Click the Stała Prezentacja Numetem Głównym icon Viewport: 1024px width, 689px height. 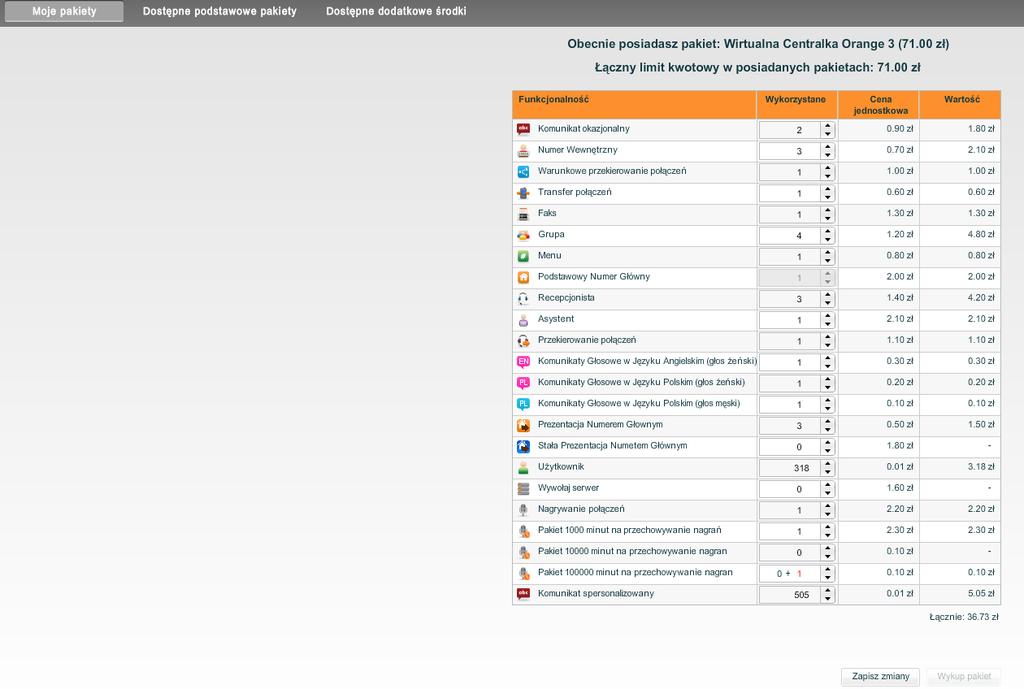tap(523, 446)
